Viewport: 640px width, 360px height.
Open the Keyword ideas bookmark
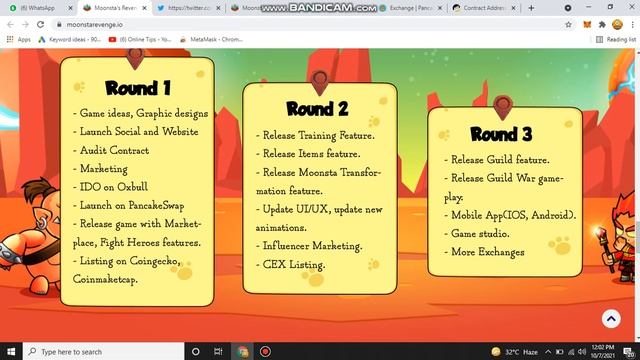click(x=69, y=40)
